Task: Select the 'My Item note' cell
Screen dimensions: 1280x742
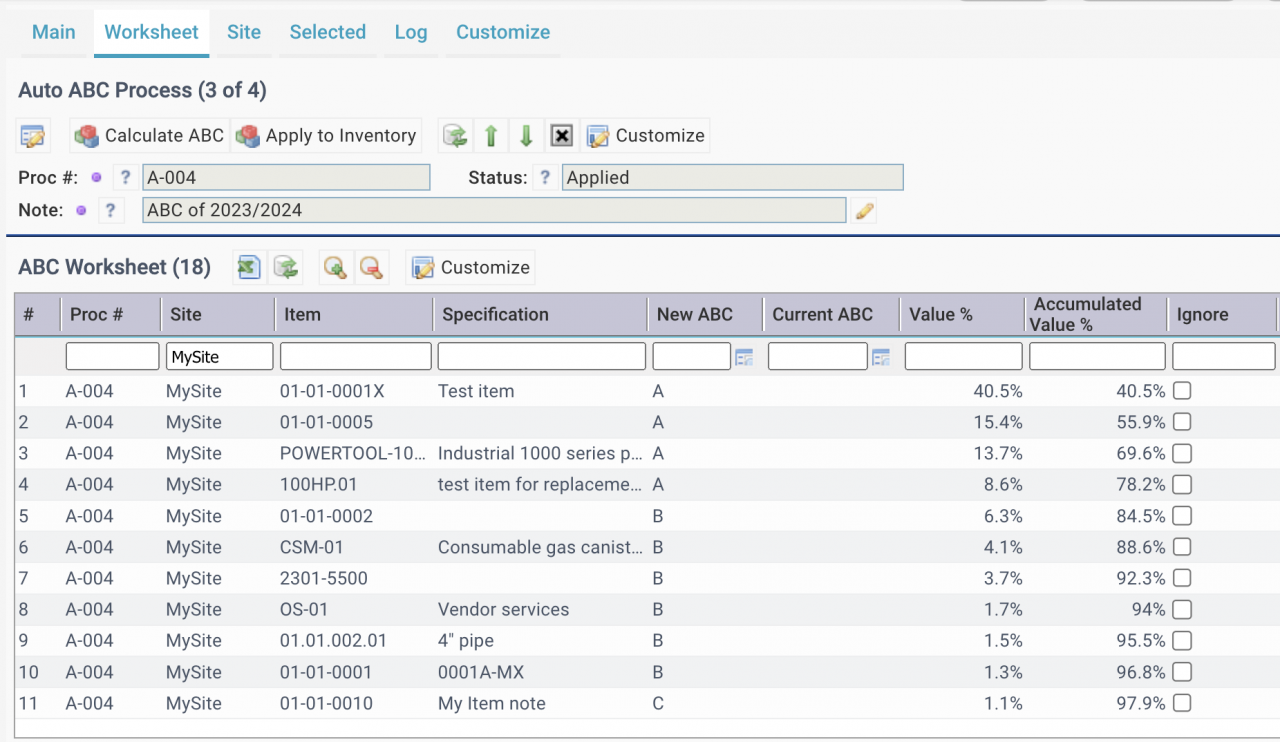Action: click(491, 703)
